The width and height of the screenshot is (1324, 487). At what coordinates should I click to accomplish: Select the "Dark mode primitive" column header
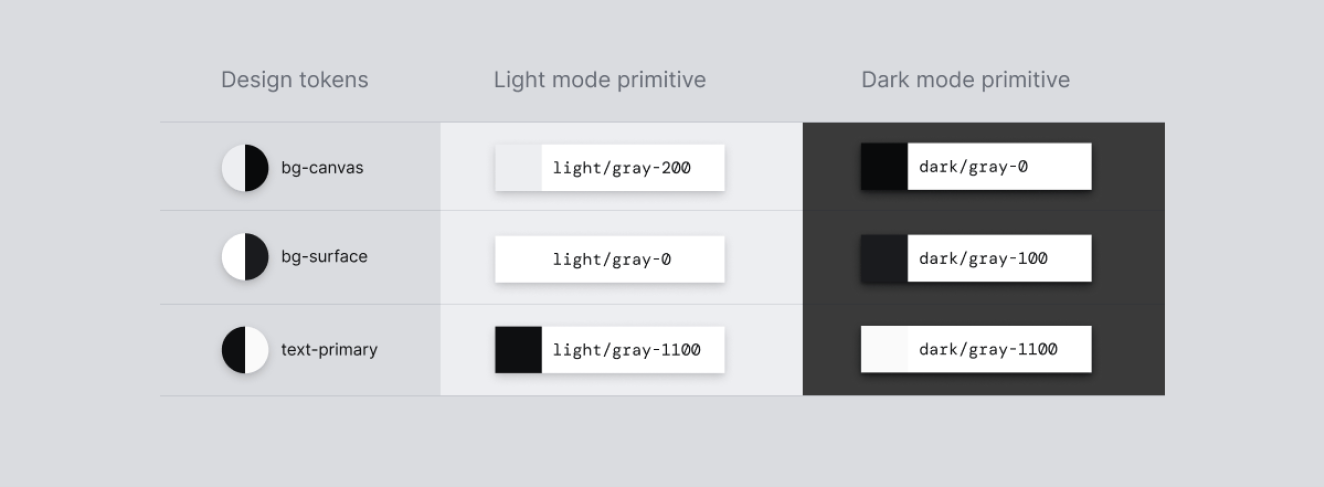(x=965, y=80)
